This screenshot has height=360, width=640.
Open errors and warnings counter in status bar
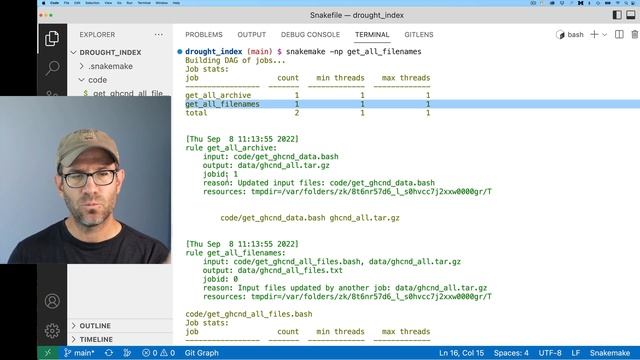[158, 353]
